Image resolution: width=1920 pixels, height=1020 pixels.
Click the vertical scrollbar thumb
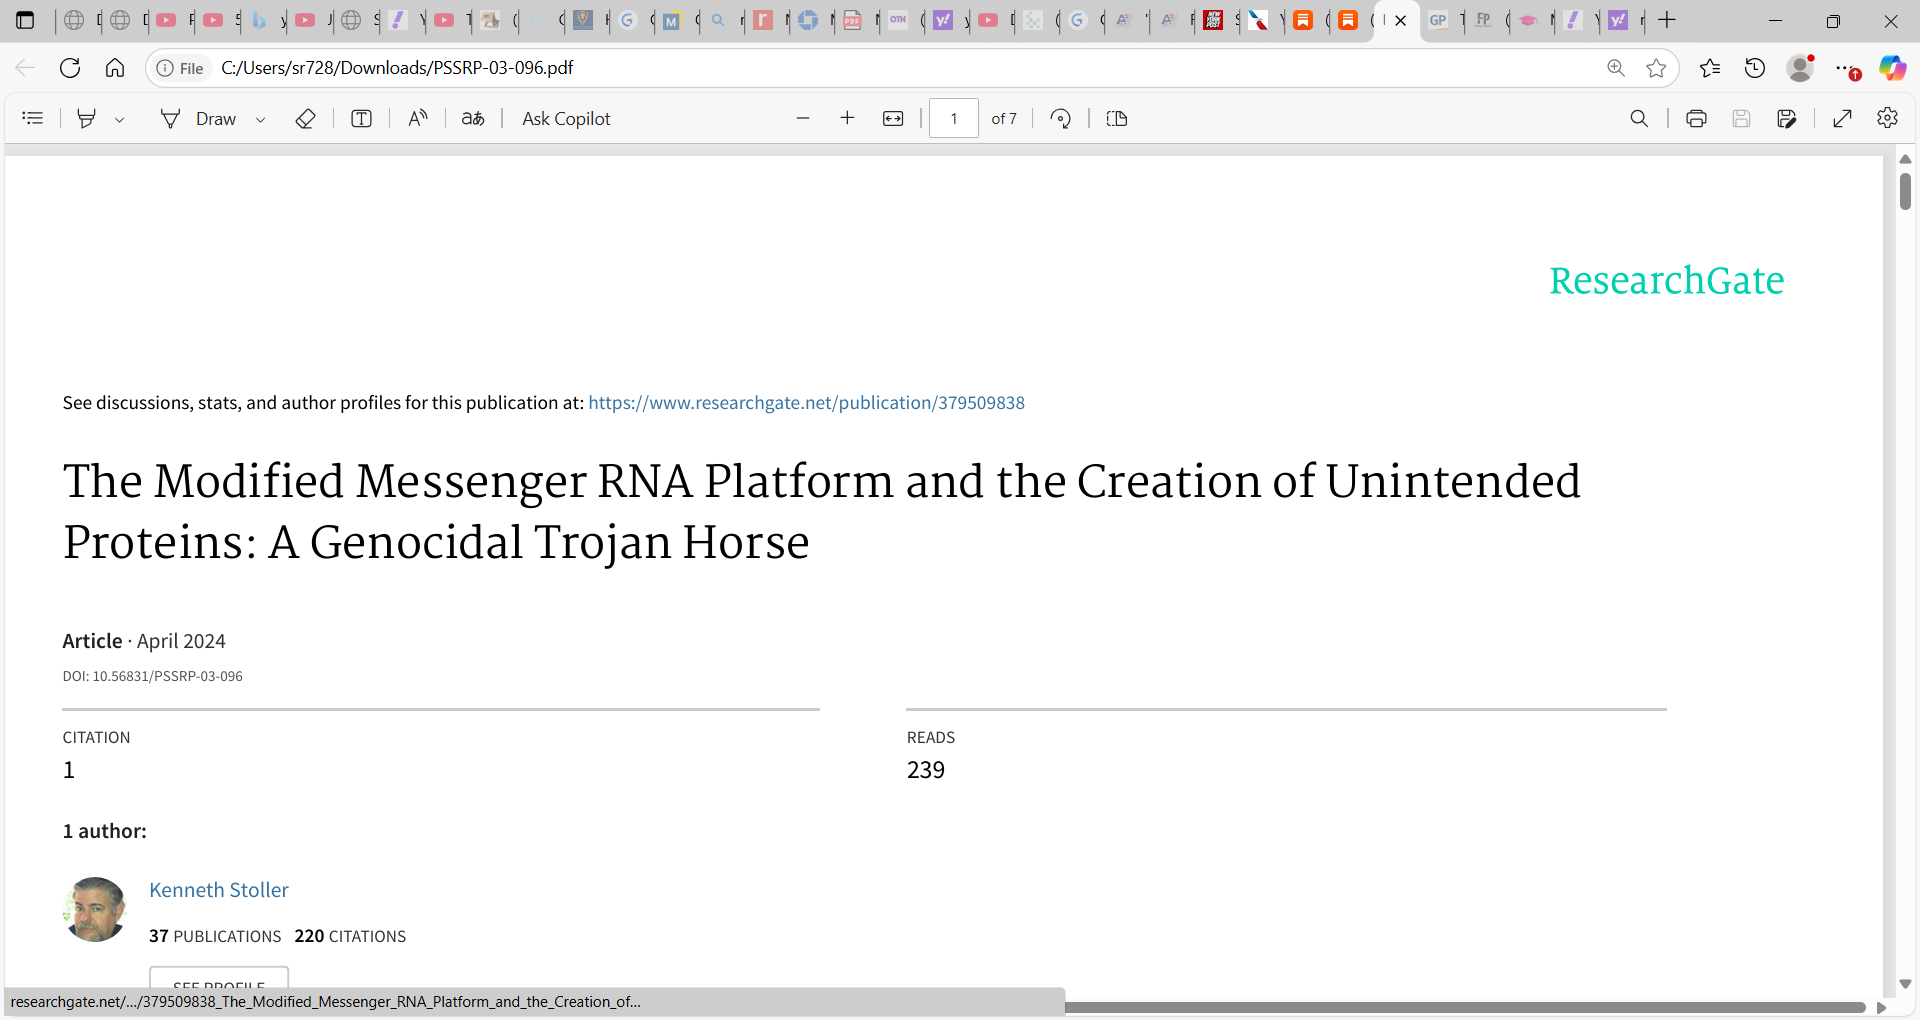(x=1905, y=191)
